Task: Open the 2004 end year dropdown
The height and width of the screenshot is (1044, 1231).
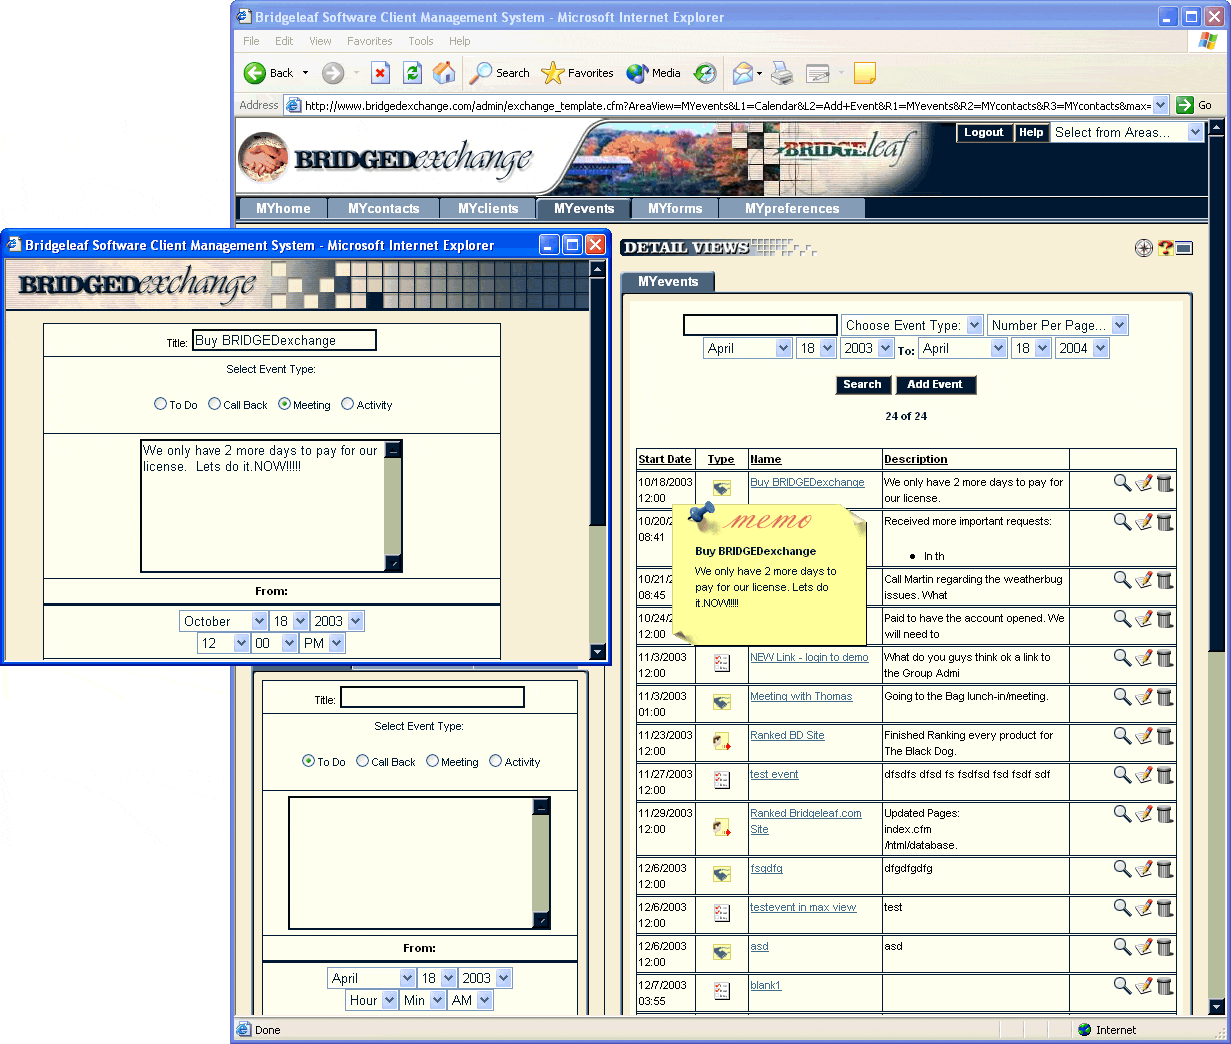Action: click(1082, 348)
